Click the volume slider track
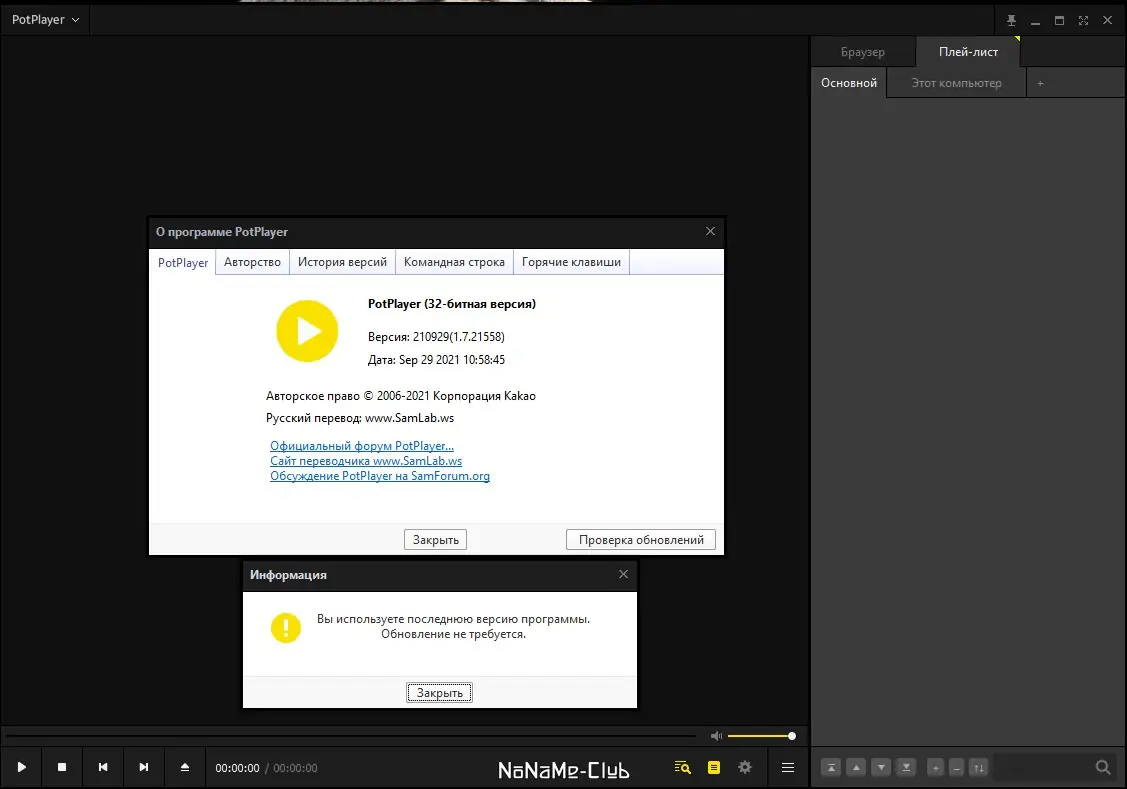The height and width of the screenshot is (789, 1127). tap(759, 736)
